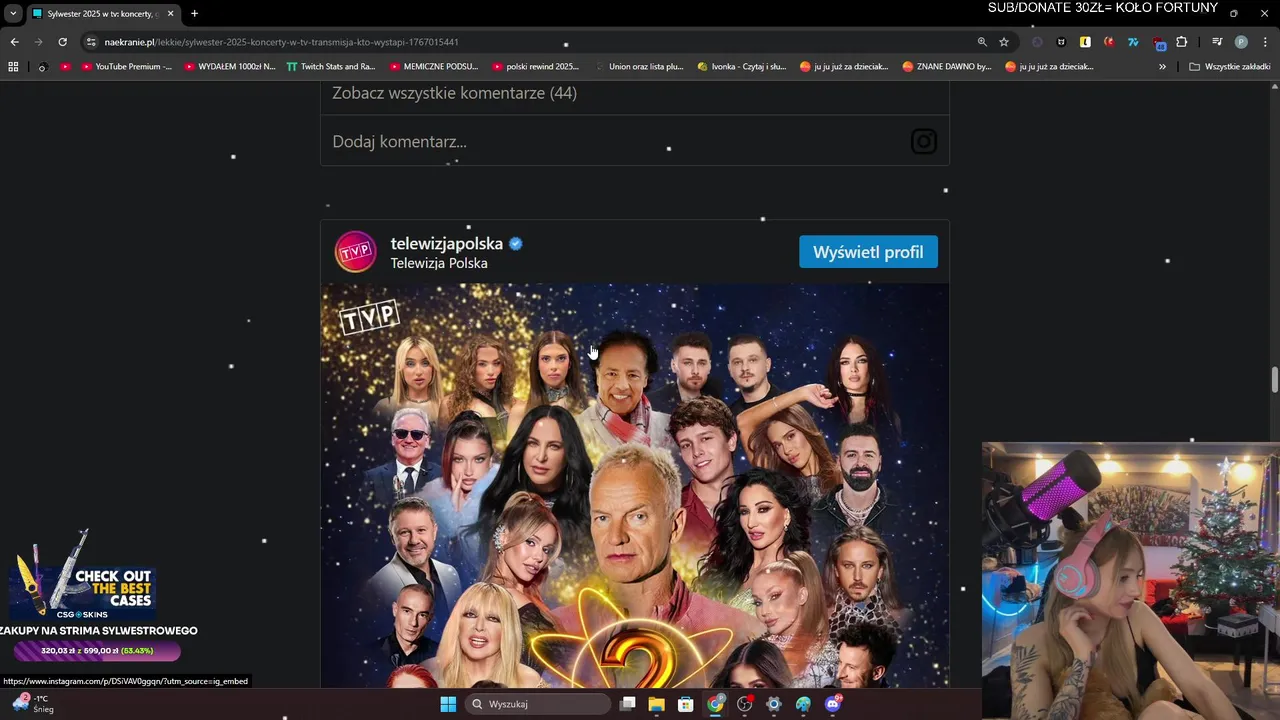Open the Wszystkie zakładki bookmarks folder
Viewport: 1280px width, 720px height.
click(x=1230, y=67)
